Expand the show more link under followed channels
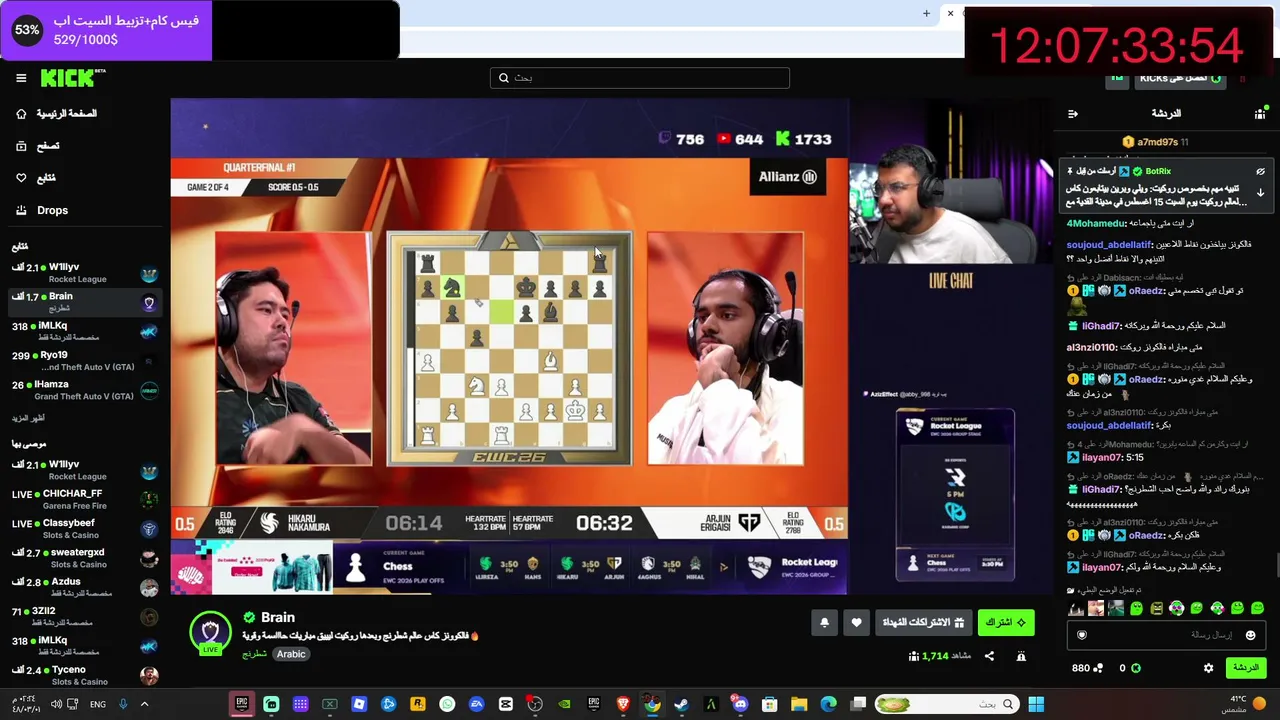 (x=28, y=418)
